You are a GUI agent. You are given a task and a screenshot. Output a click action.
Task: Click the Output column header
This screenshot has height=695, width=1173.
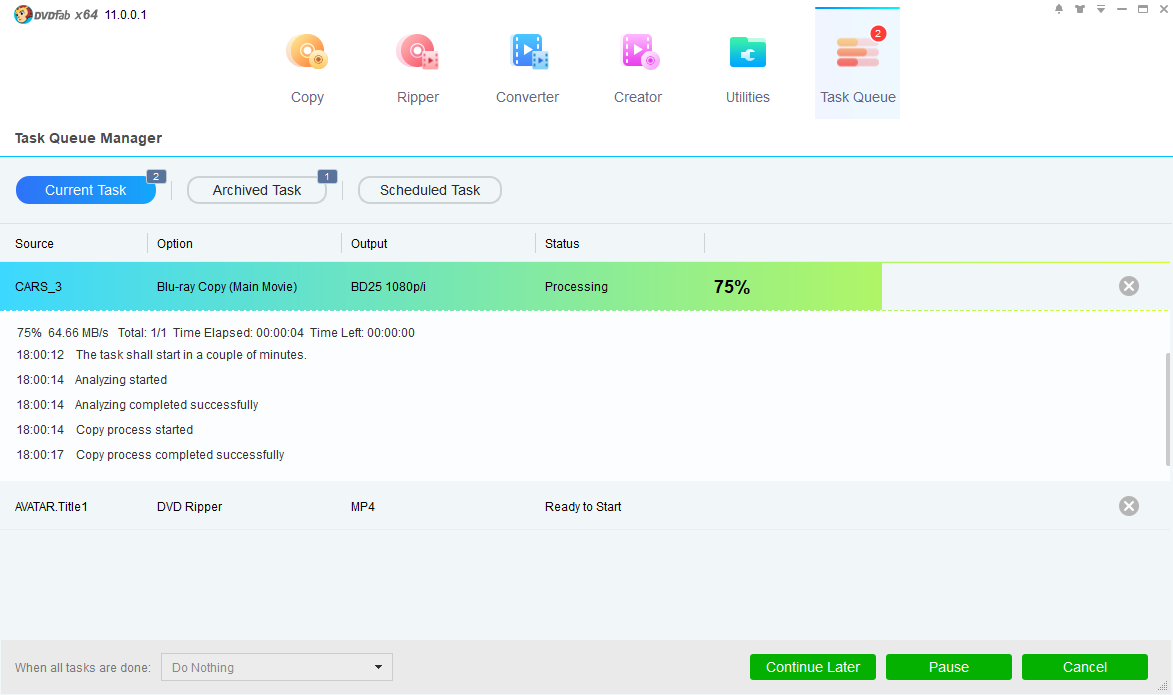coord(369,244)
